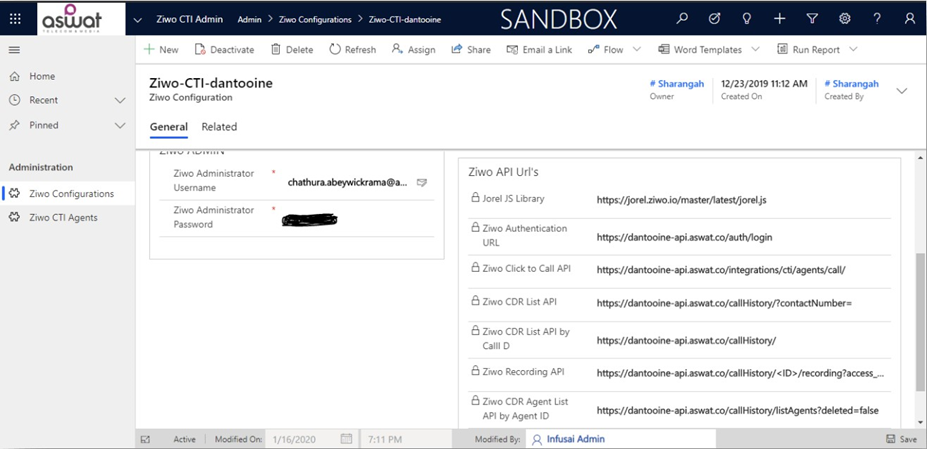
Task: Click Ziwo Configurations breadcrumb
Action: tap(316, 20)
